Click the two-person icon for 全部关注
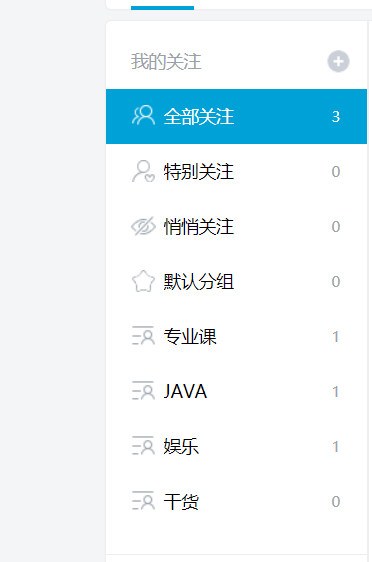Screen dimensions: 372x562 pyautogui.click(x=143, y=115)
